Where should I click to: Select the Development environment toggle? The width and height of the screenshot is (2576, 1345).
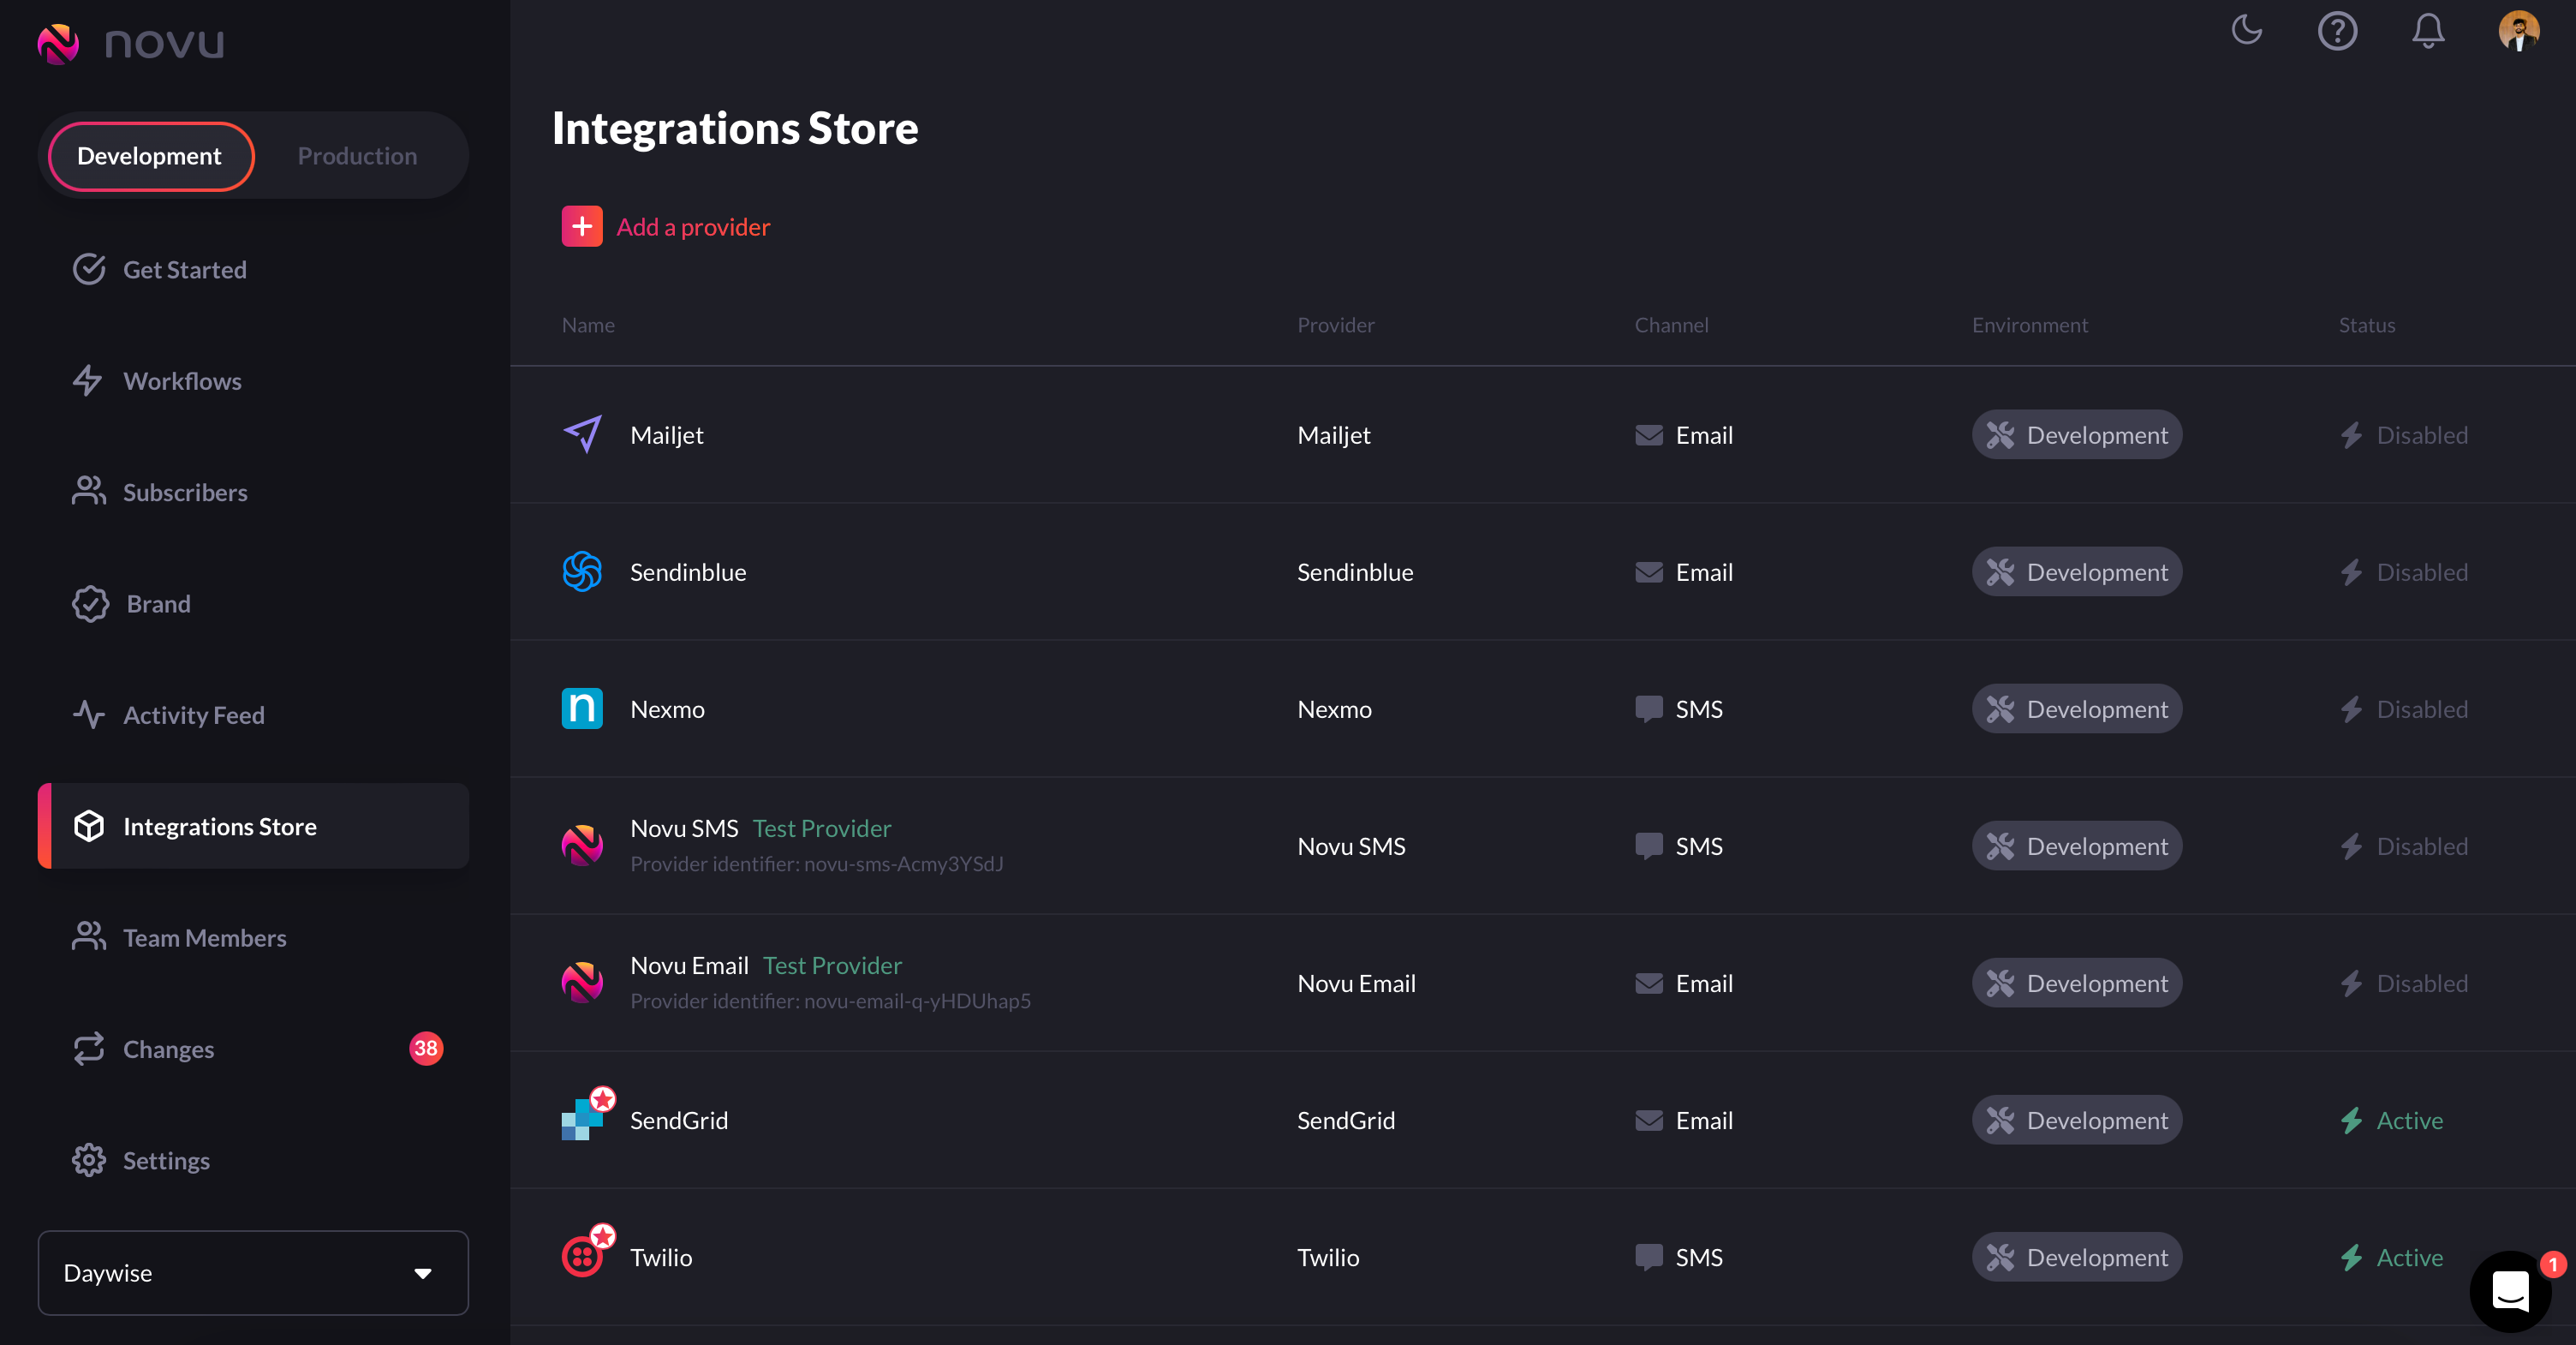pos(150,156)
